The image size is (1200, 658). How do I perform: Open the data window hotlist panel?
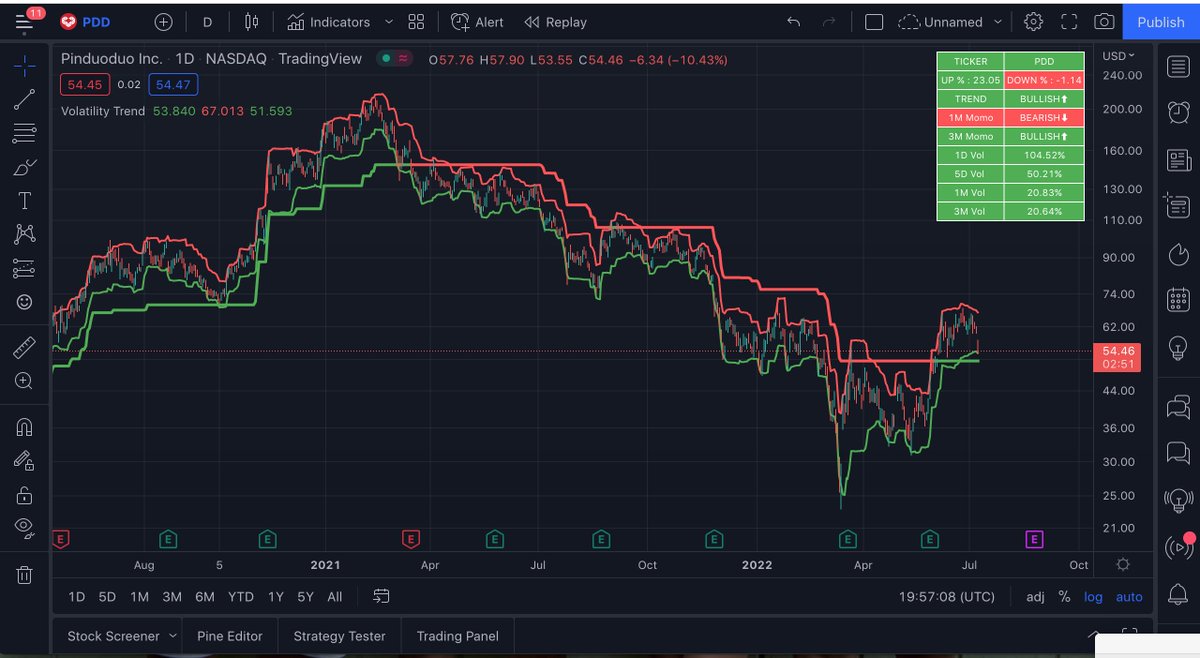tap(1179, 205)
